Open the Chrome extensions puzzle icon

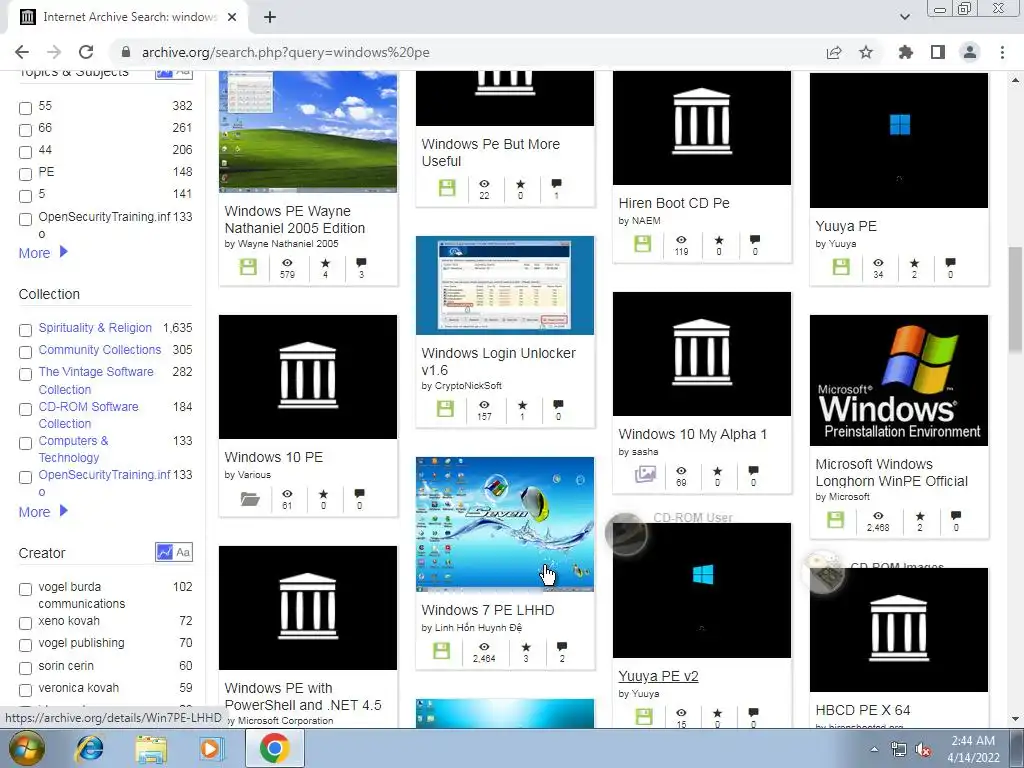[x=905, y=52]
